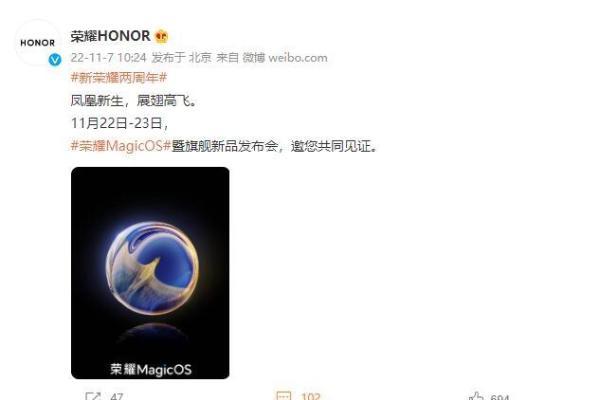Open comments via the comment bubble icon
The width and height of the screenshot is (600, 400).
(284, 396)
